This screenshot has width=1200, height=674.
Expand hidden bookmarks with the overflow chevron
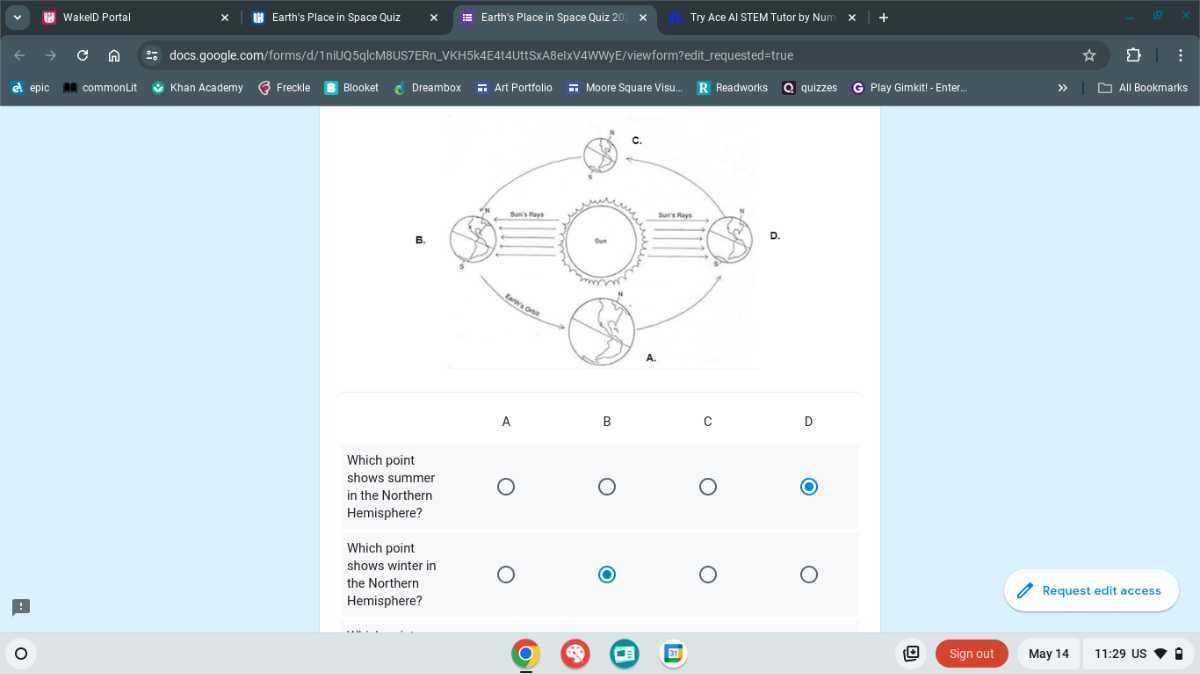[x=1062, y=87]
